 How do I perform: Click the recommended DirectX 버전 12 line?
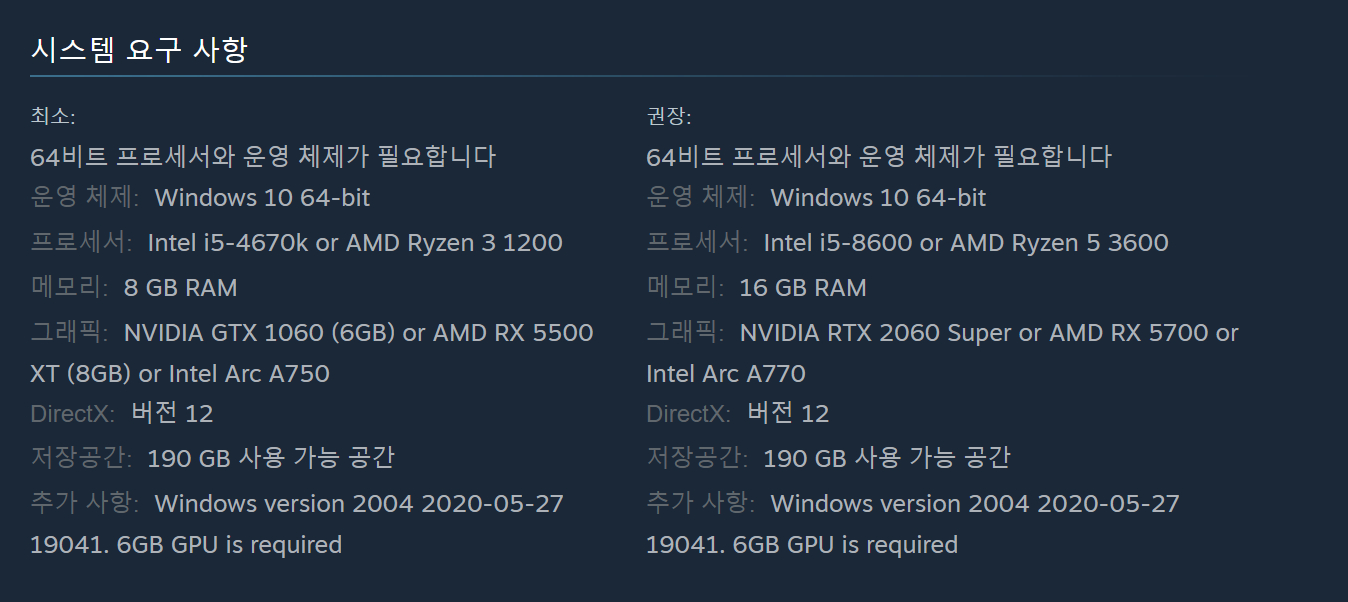click(788, 413)
